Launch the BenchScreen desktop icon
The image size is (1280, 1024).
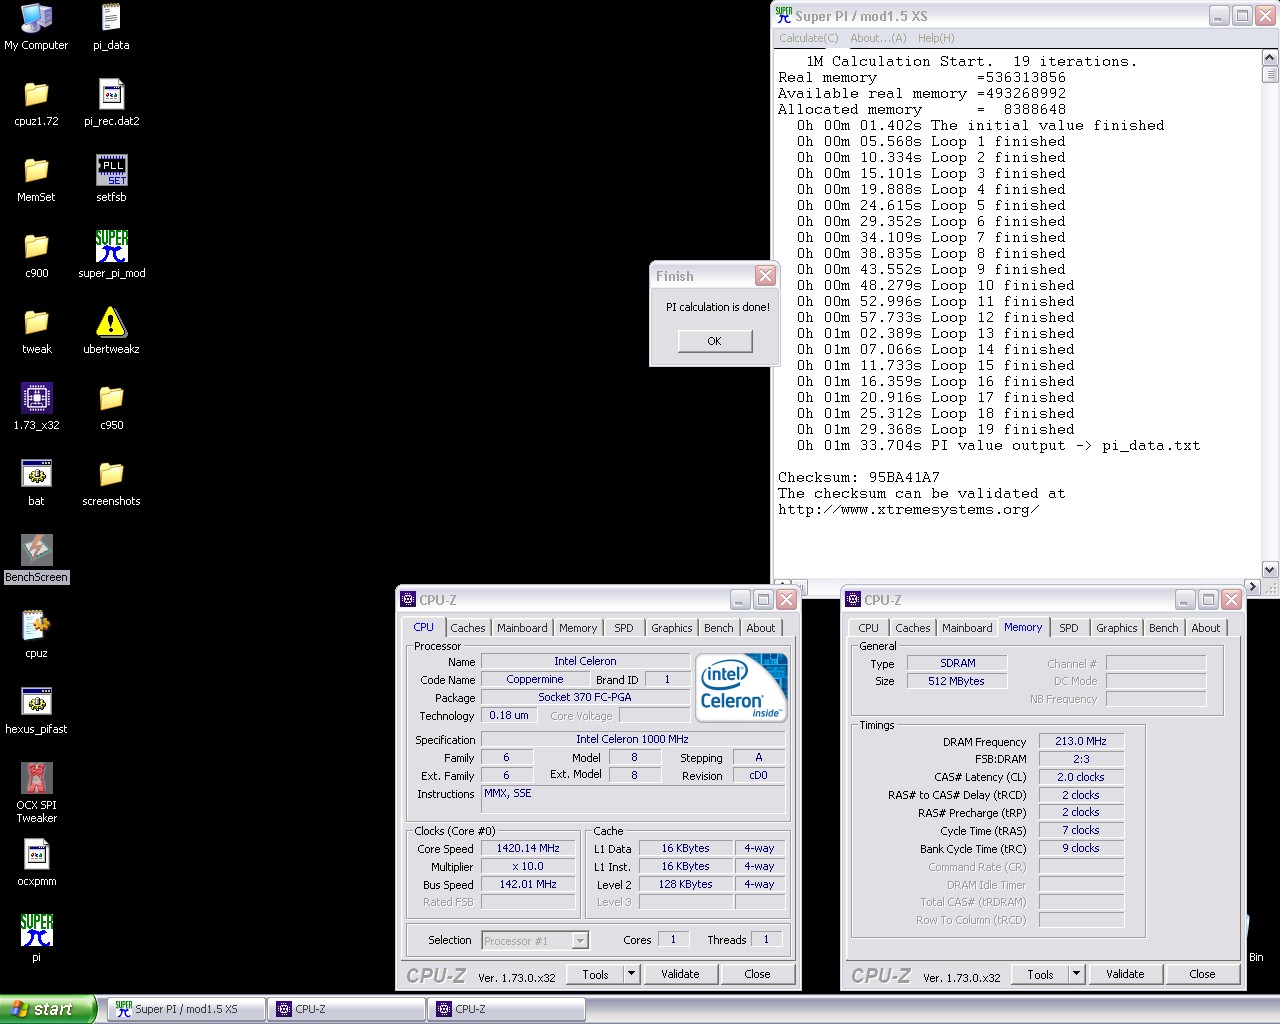click(x=36, y=550)
